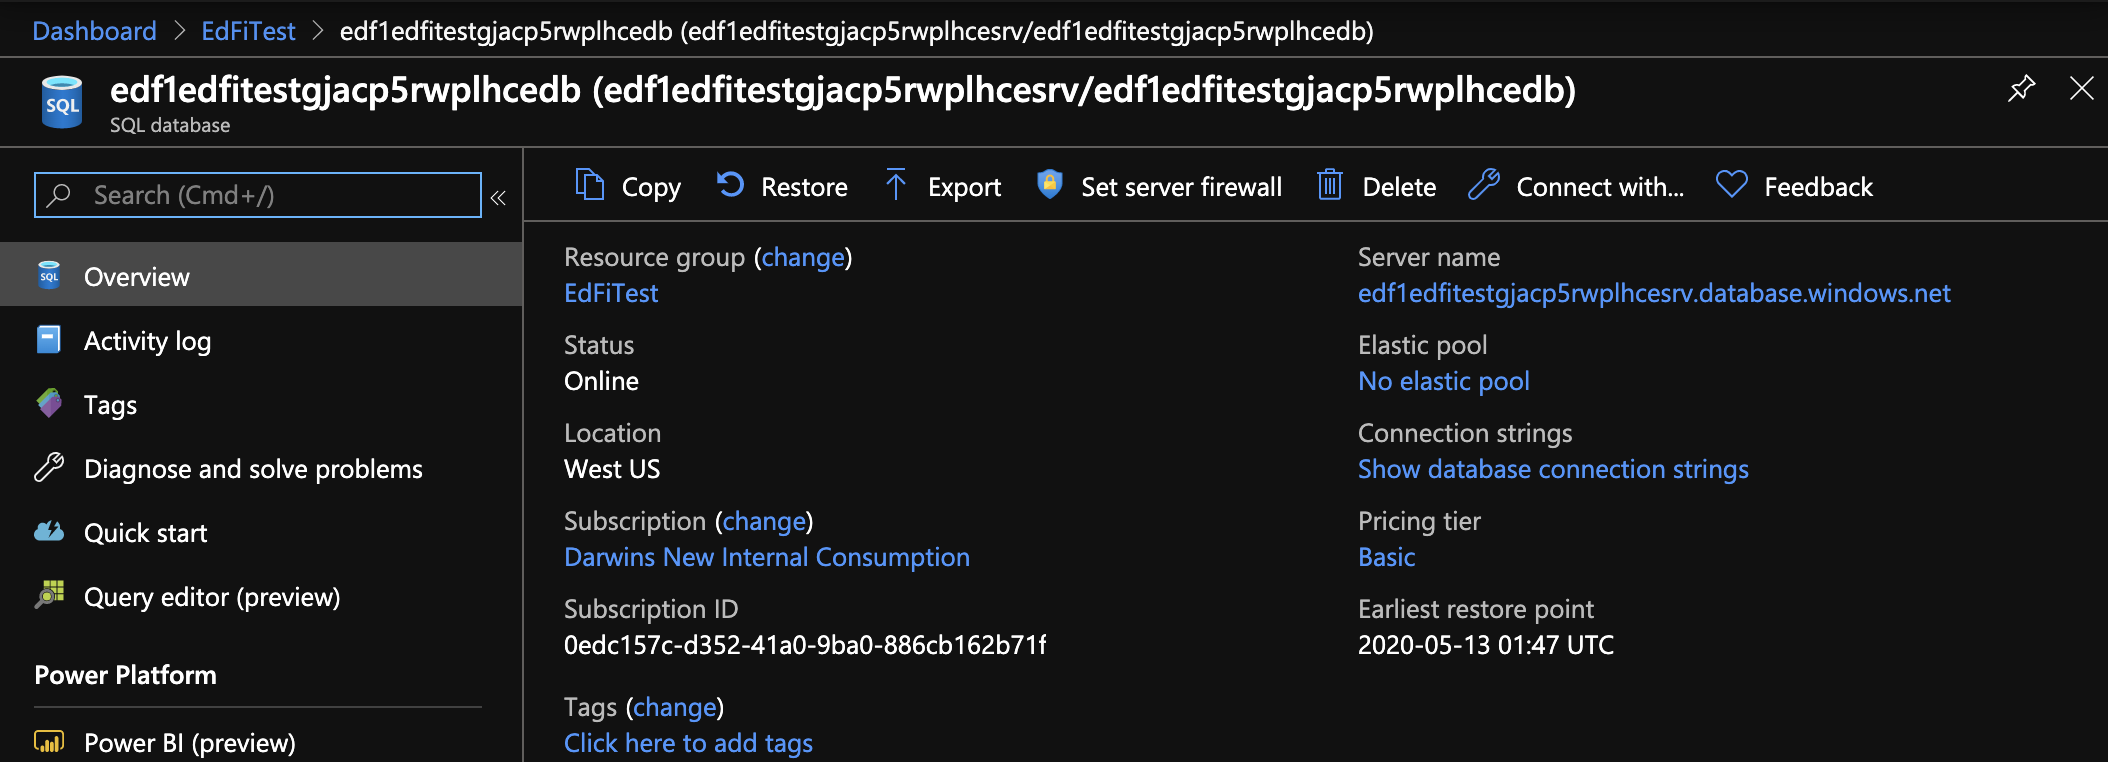Open Diagnose and solve problems
2108x762 pixels.
pyautogui.click(x=261, y=469)
